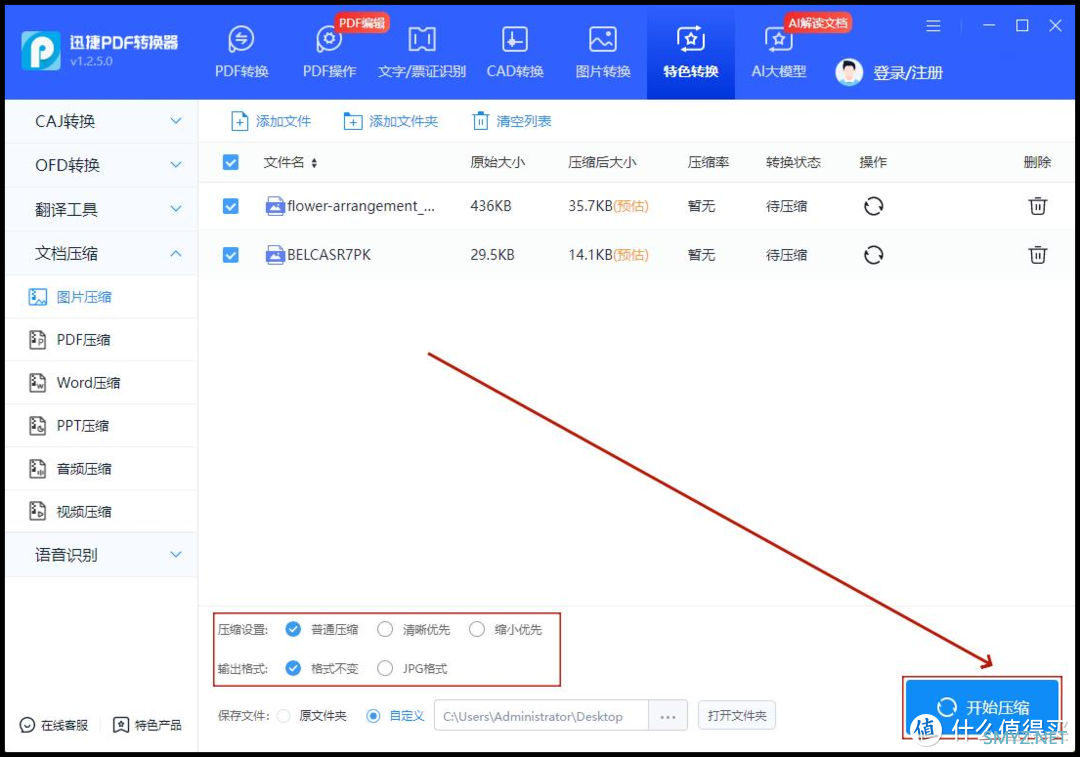Click the 打开文件夹 button
Screen dimensions: 1080x757
coord(737,716)
